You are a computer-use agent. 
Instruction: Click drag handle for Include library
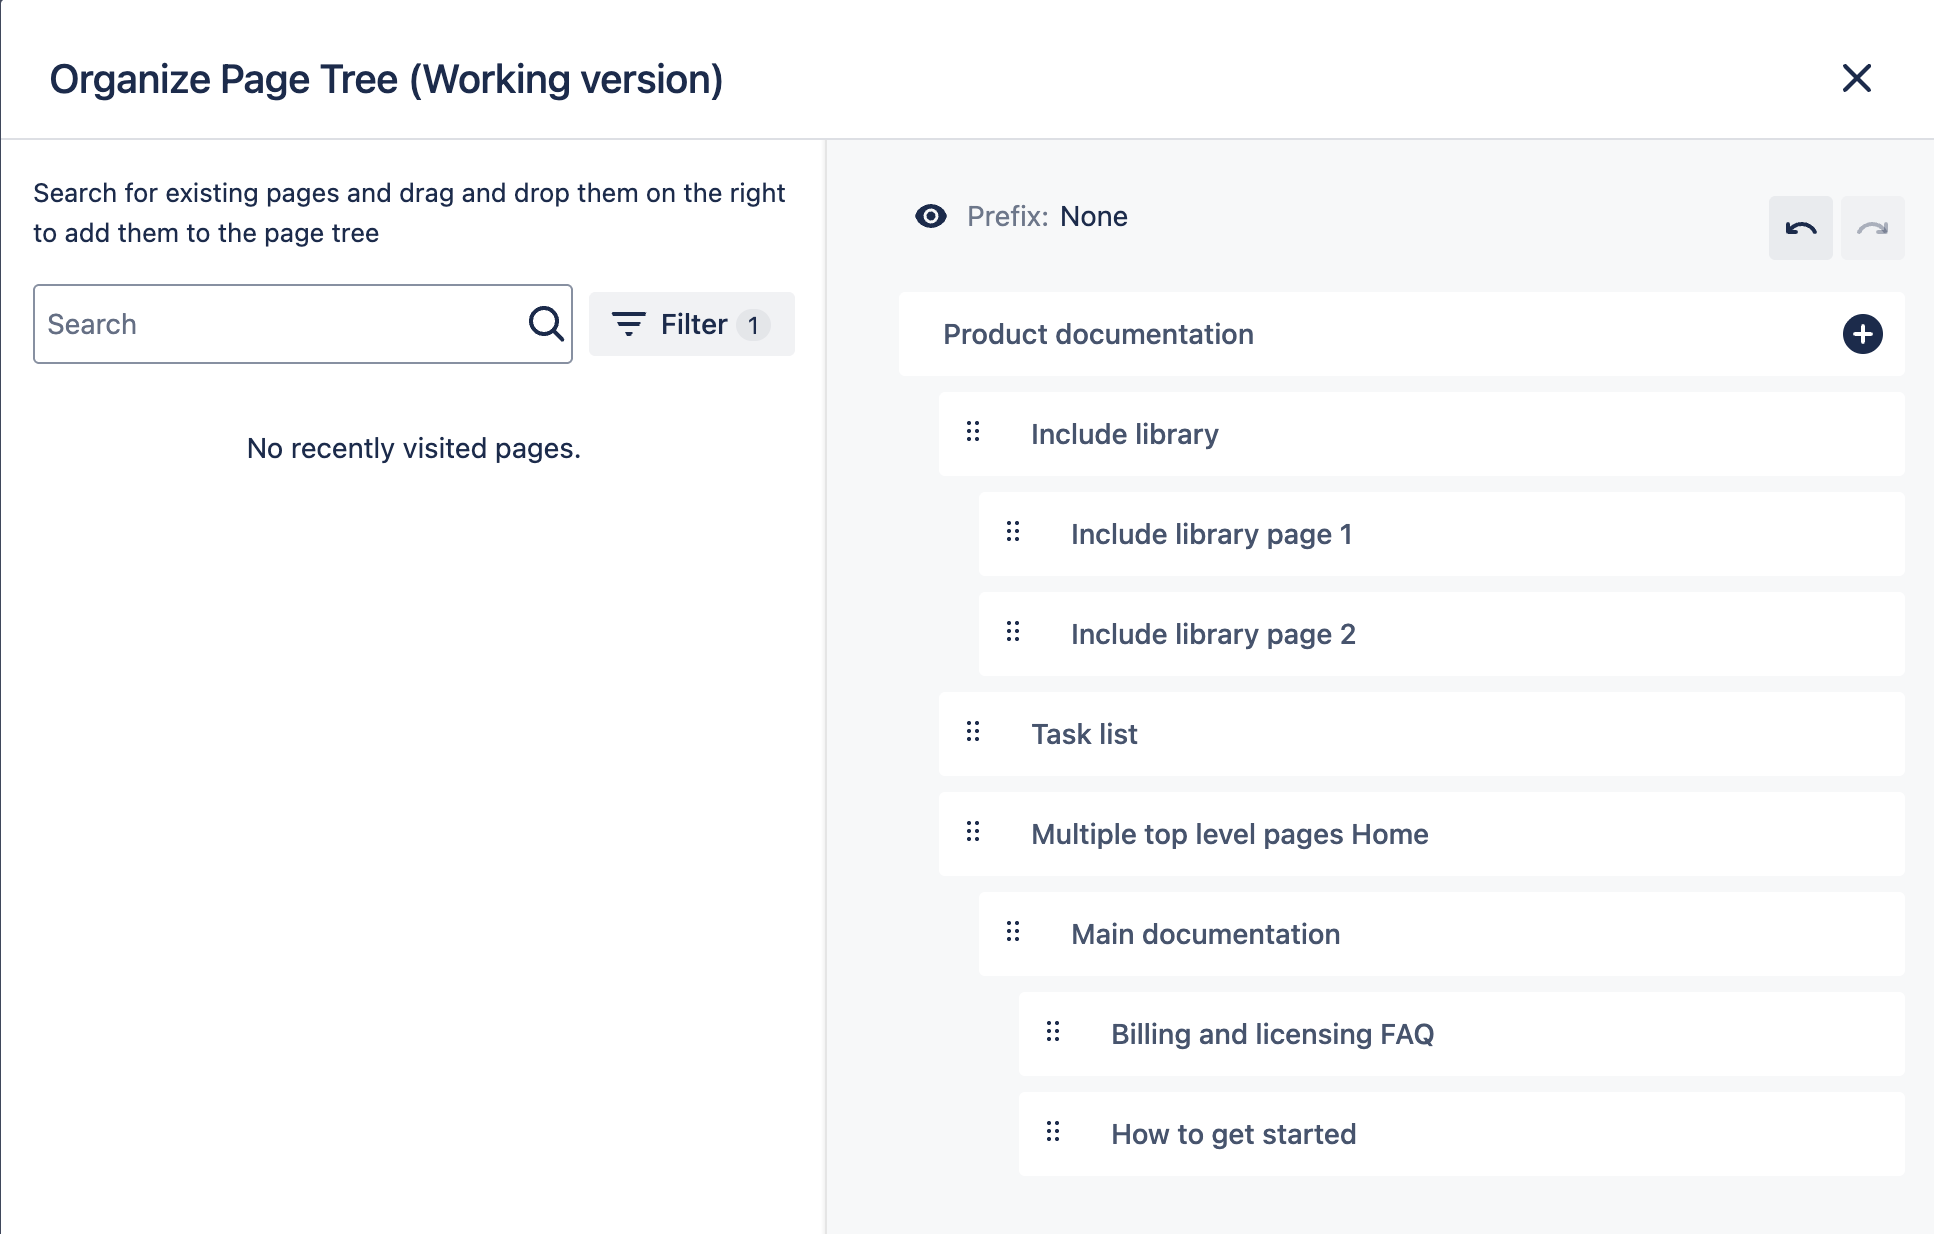pyautogui.click(x=973, y=432)
